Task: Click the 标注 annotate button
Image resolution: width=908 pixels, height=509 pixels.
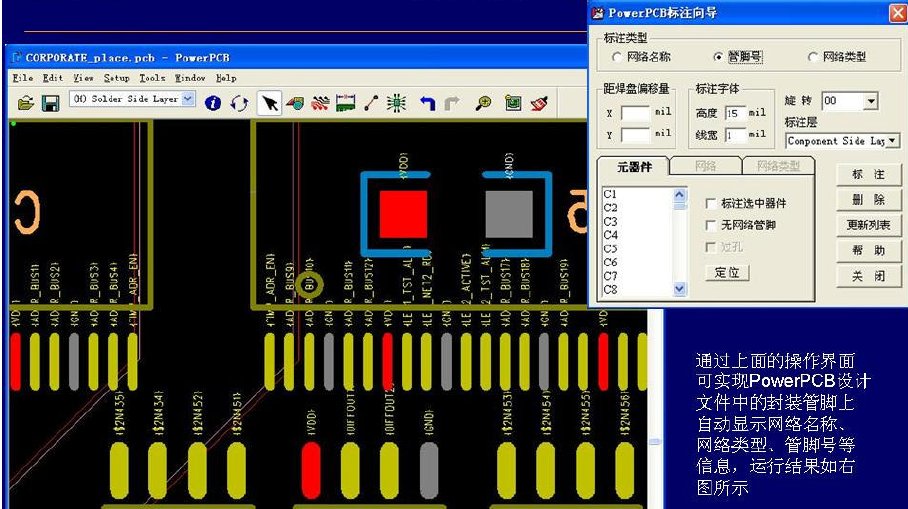Action: tap(869, 174)
